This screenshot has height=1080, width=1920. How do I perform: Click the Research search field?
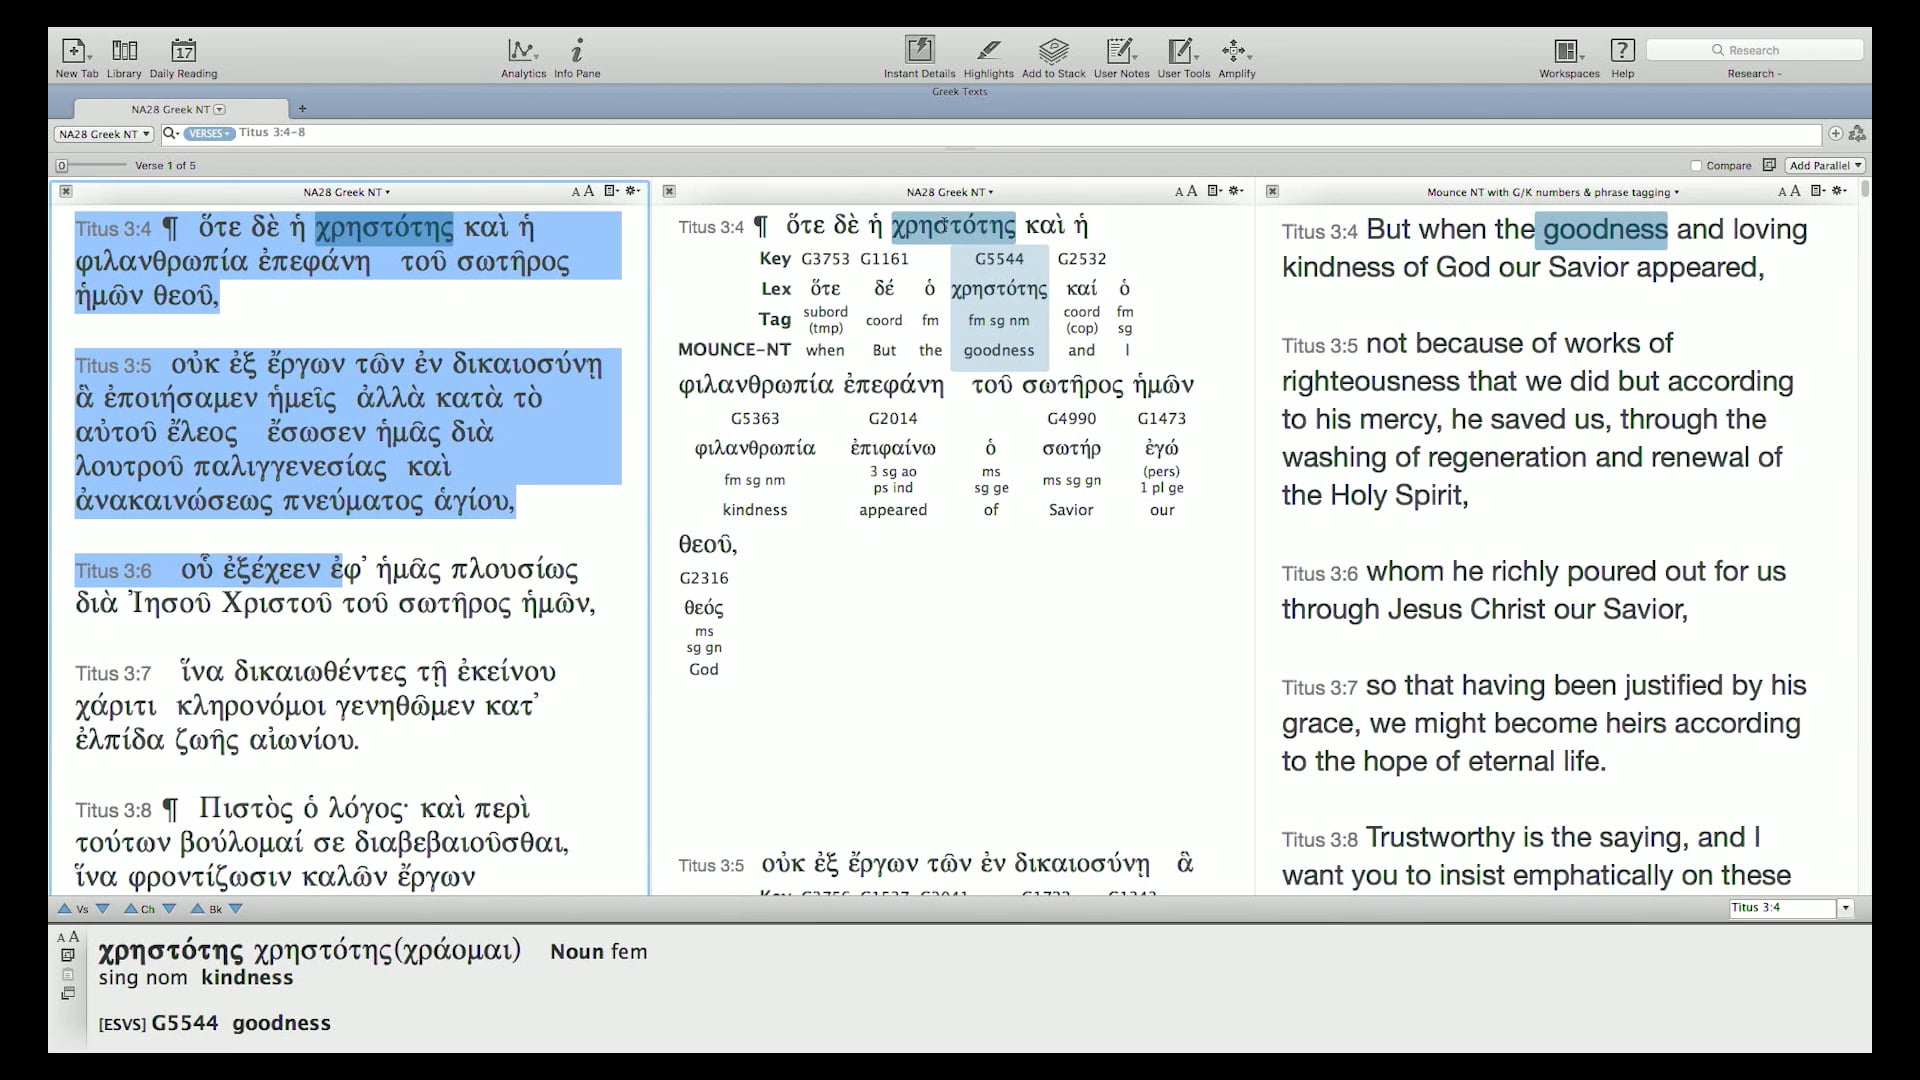[x=1754, y=50]
